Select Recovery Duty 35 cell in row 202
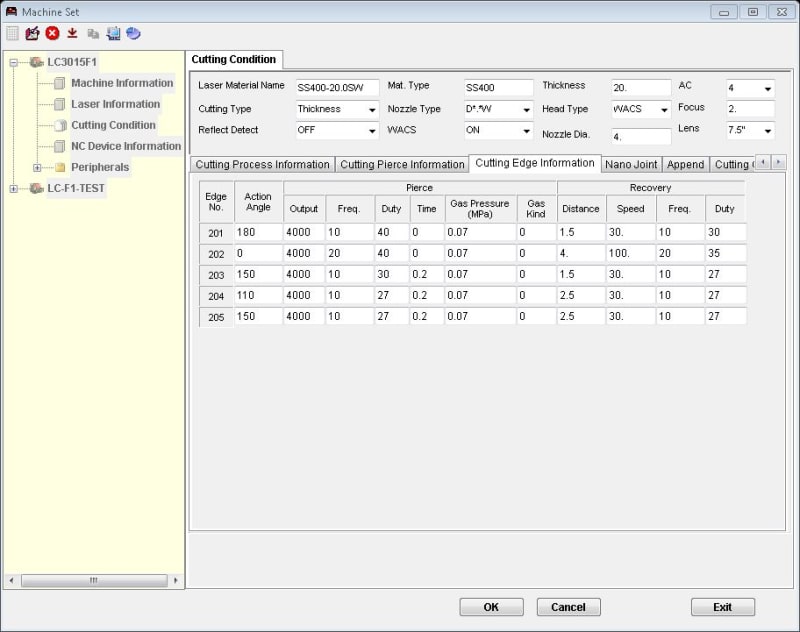The image size is (800, 632). tap(726, 253)
